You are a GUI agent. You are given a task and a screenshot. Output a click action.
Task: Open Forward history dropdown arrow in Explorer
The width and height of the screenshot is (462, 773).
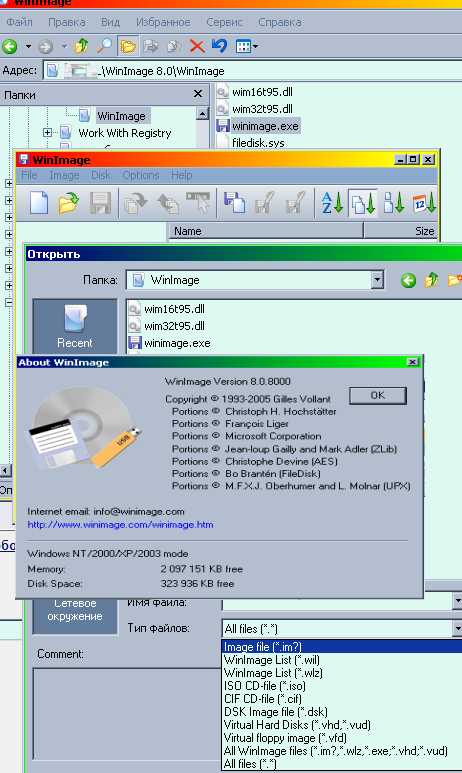click(x=64, y=47)
